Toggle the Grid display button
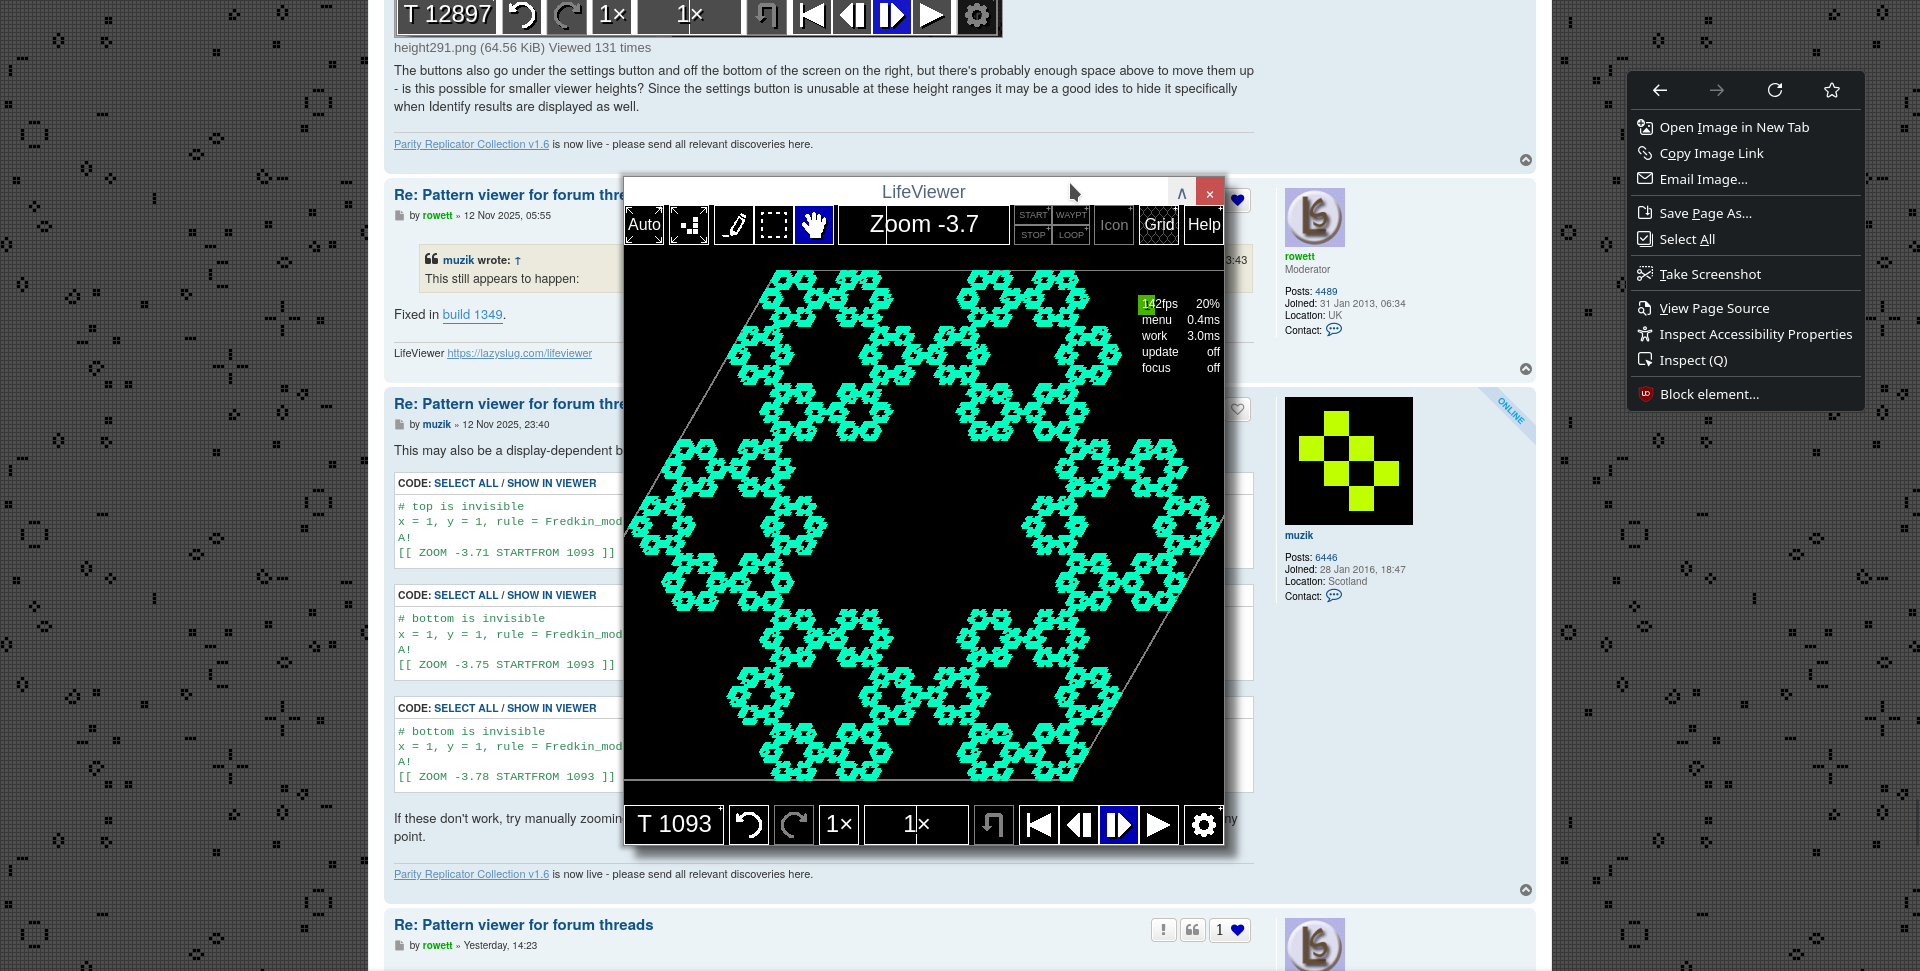The height and width of the screenshot is (971, 1920). (x=1159, y=225)
